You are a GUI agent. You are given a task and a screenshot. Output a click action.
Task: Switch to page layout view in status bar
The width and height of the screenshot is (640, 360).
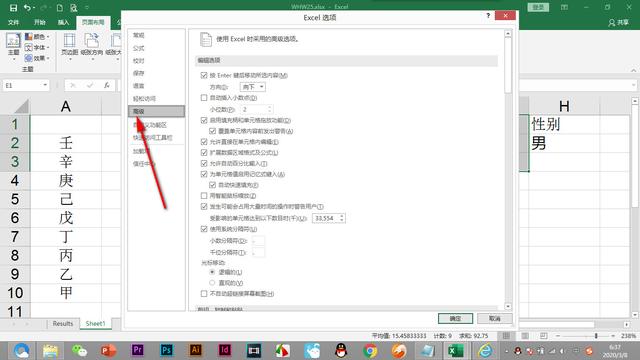525,336
